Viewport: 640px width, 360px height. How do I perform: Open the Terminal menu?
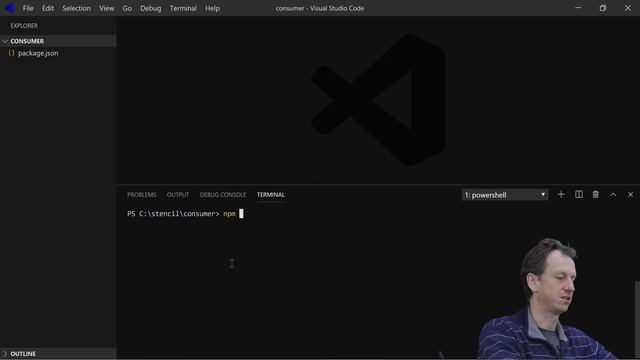click(183, 8)
